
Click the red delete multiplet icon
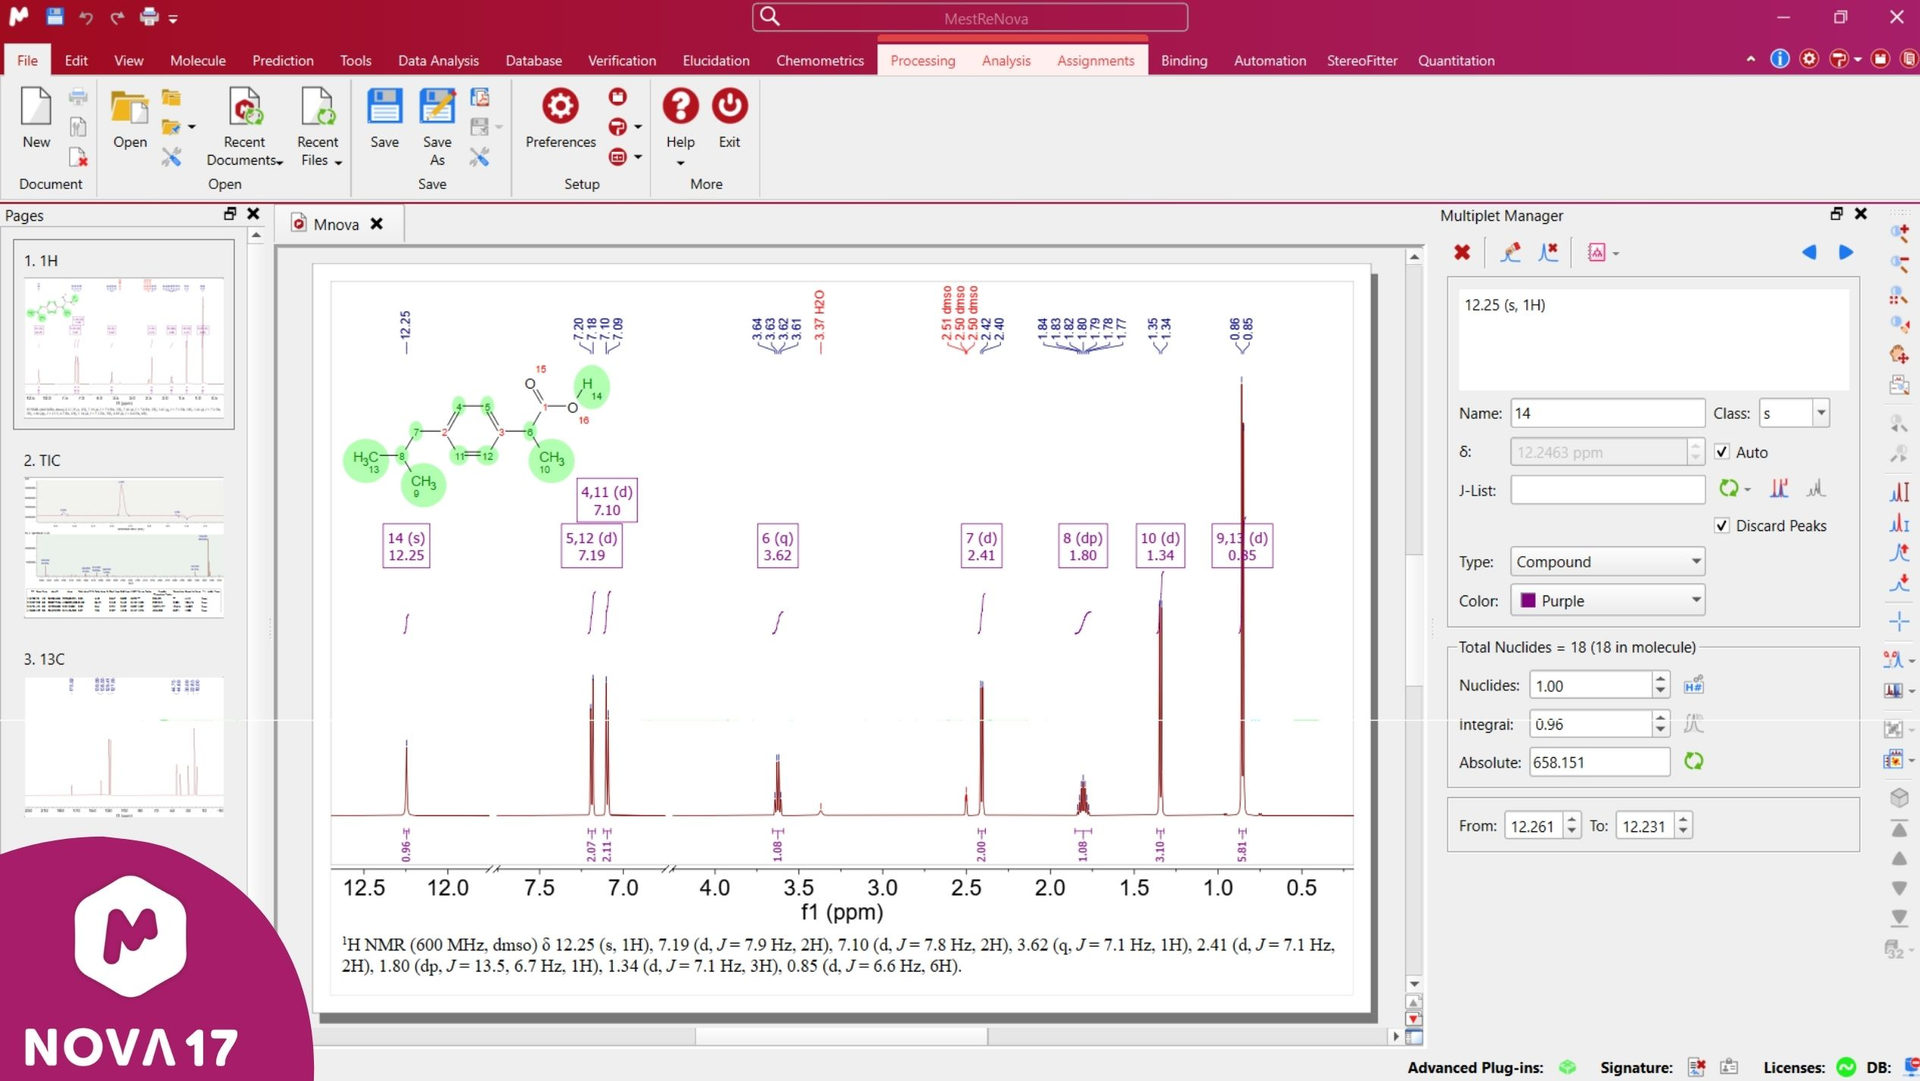tap(1462, 253)
